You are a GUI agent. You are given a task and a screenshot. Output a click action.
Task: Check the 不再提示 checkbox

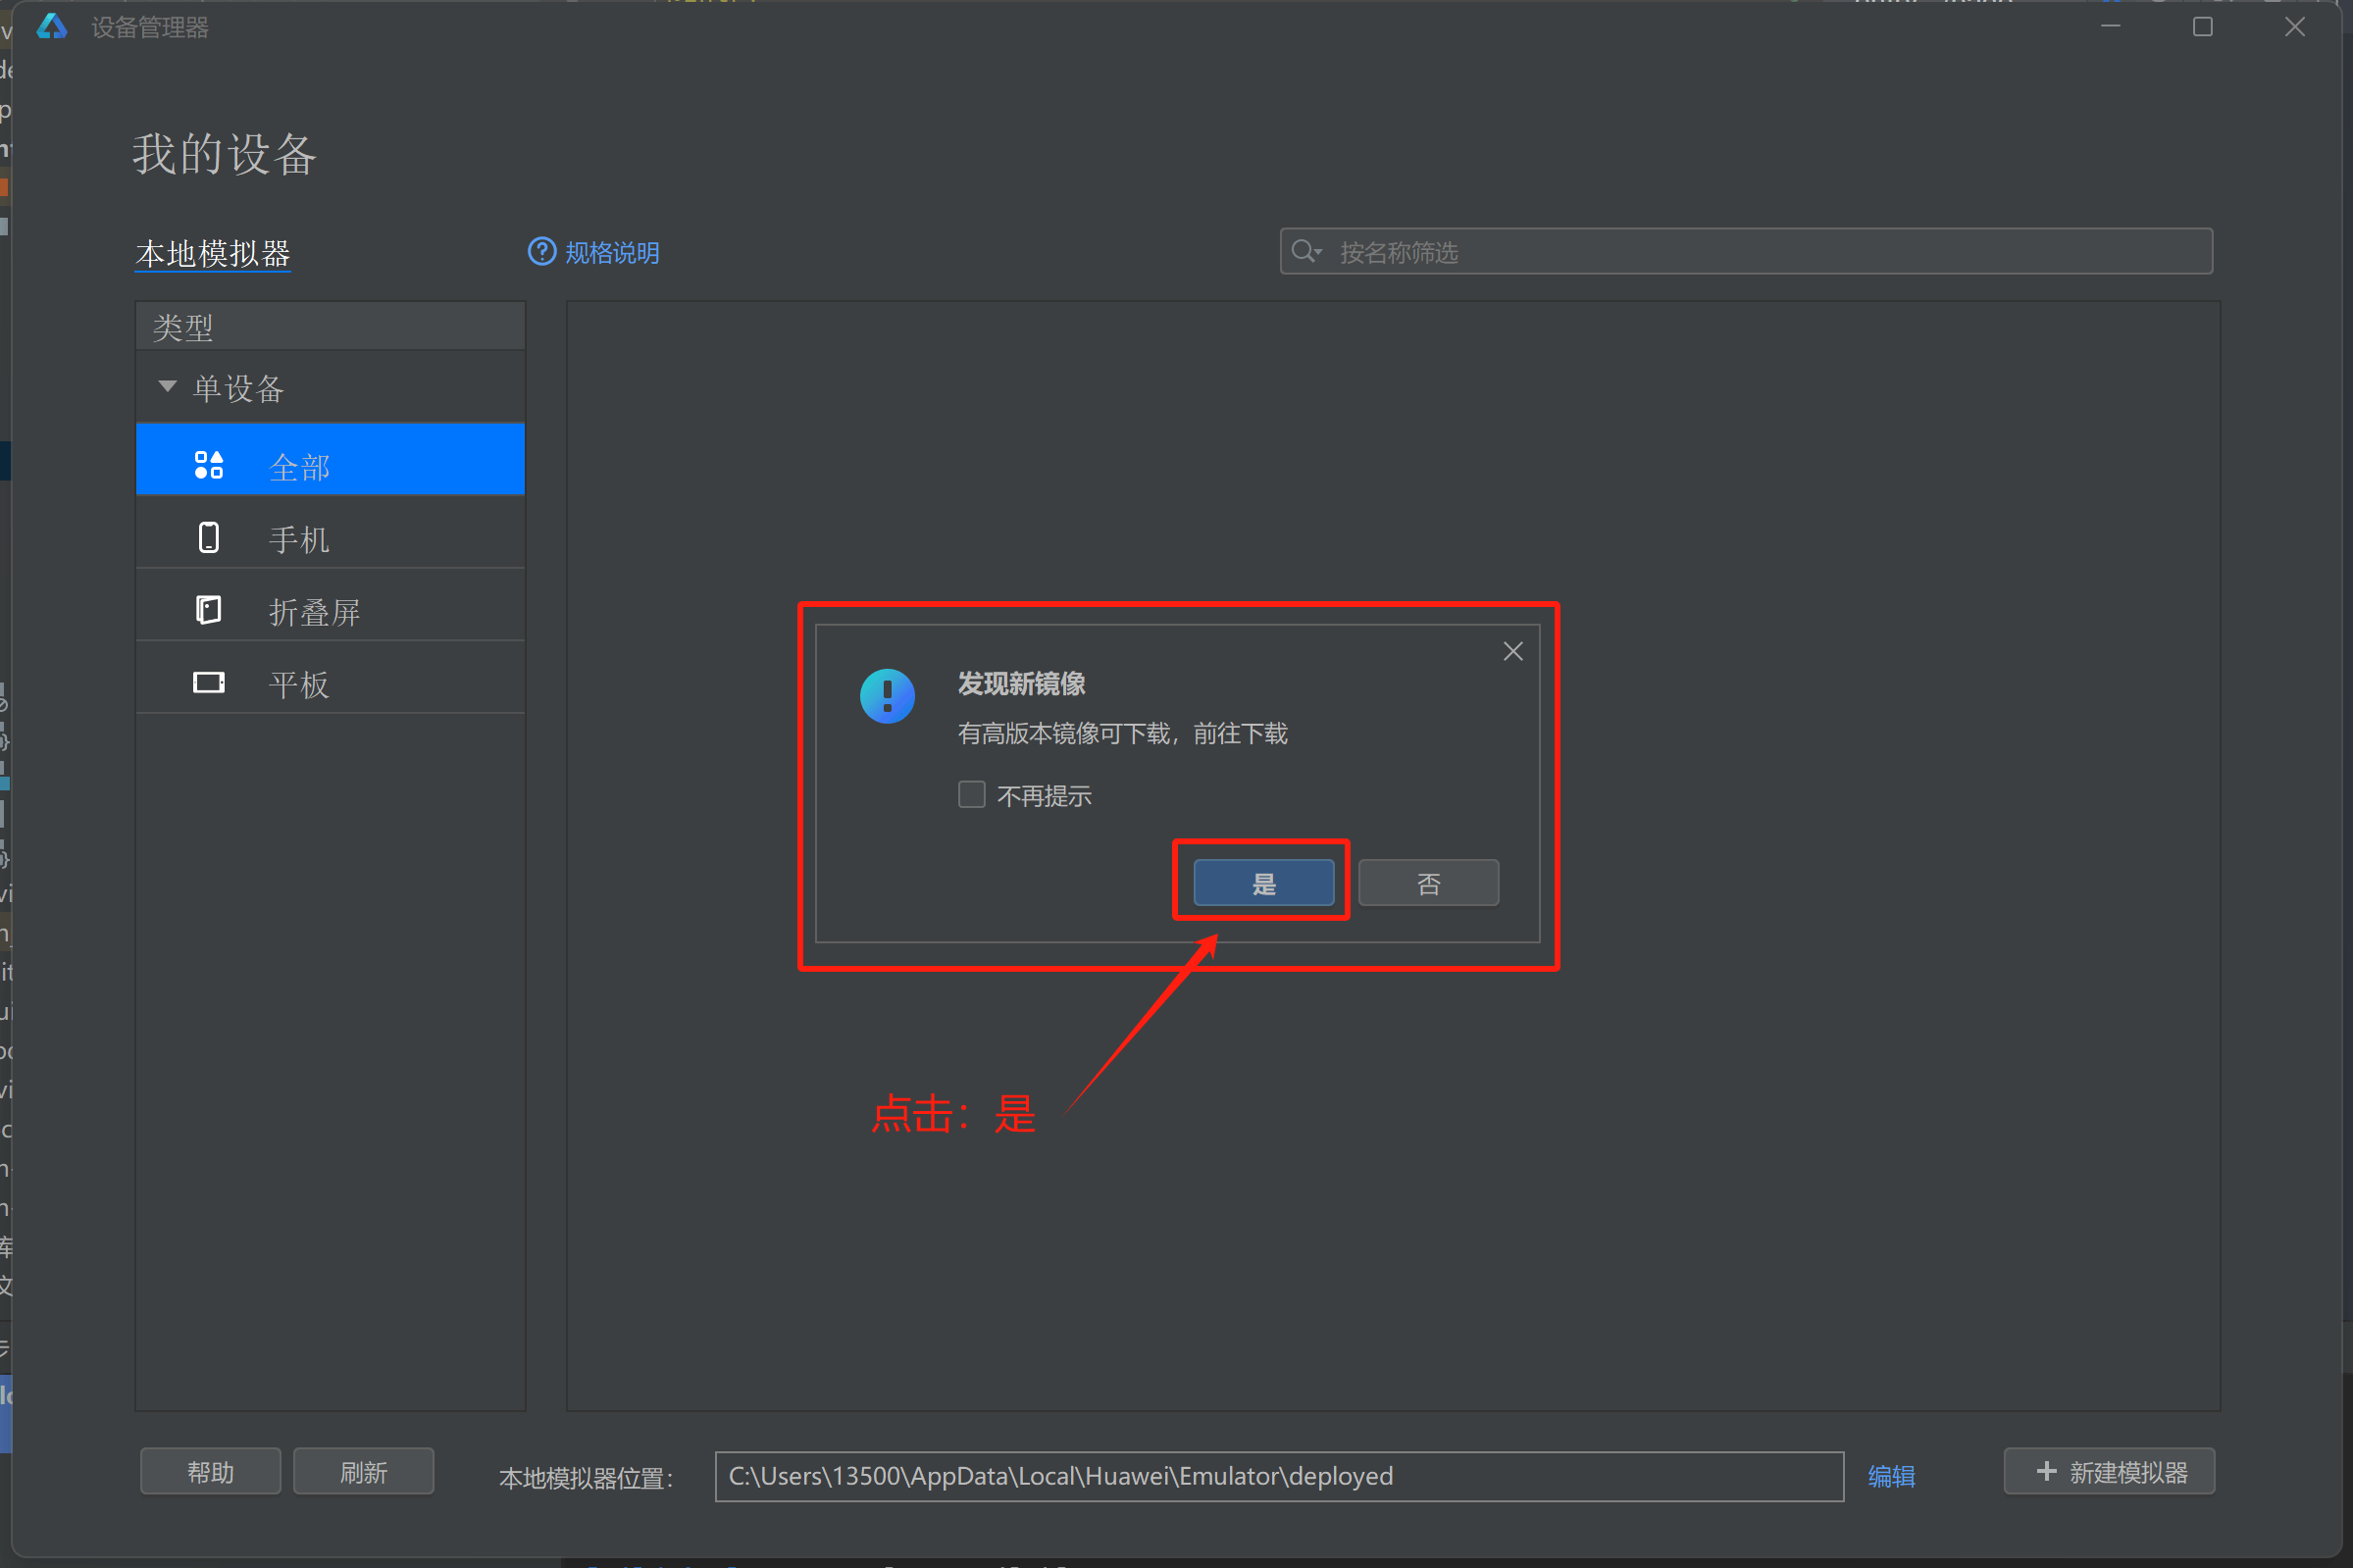click(x=971, y=795)
